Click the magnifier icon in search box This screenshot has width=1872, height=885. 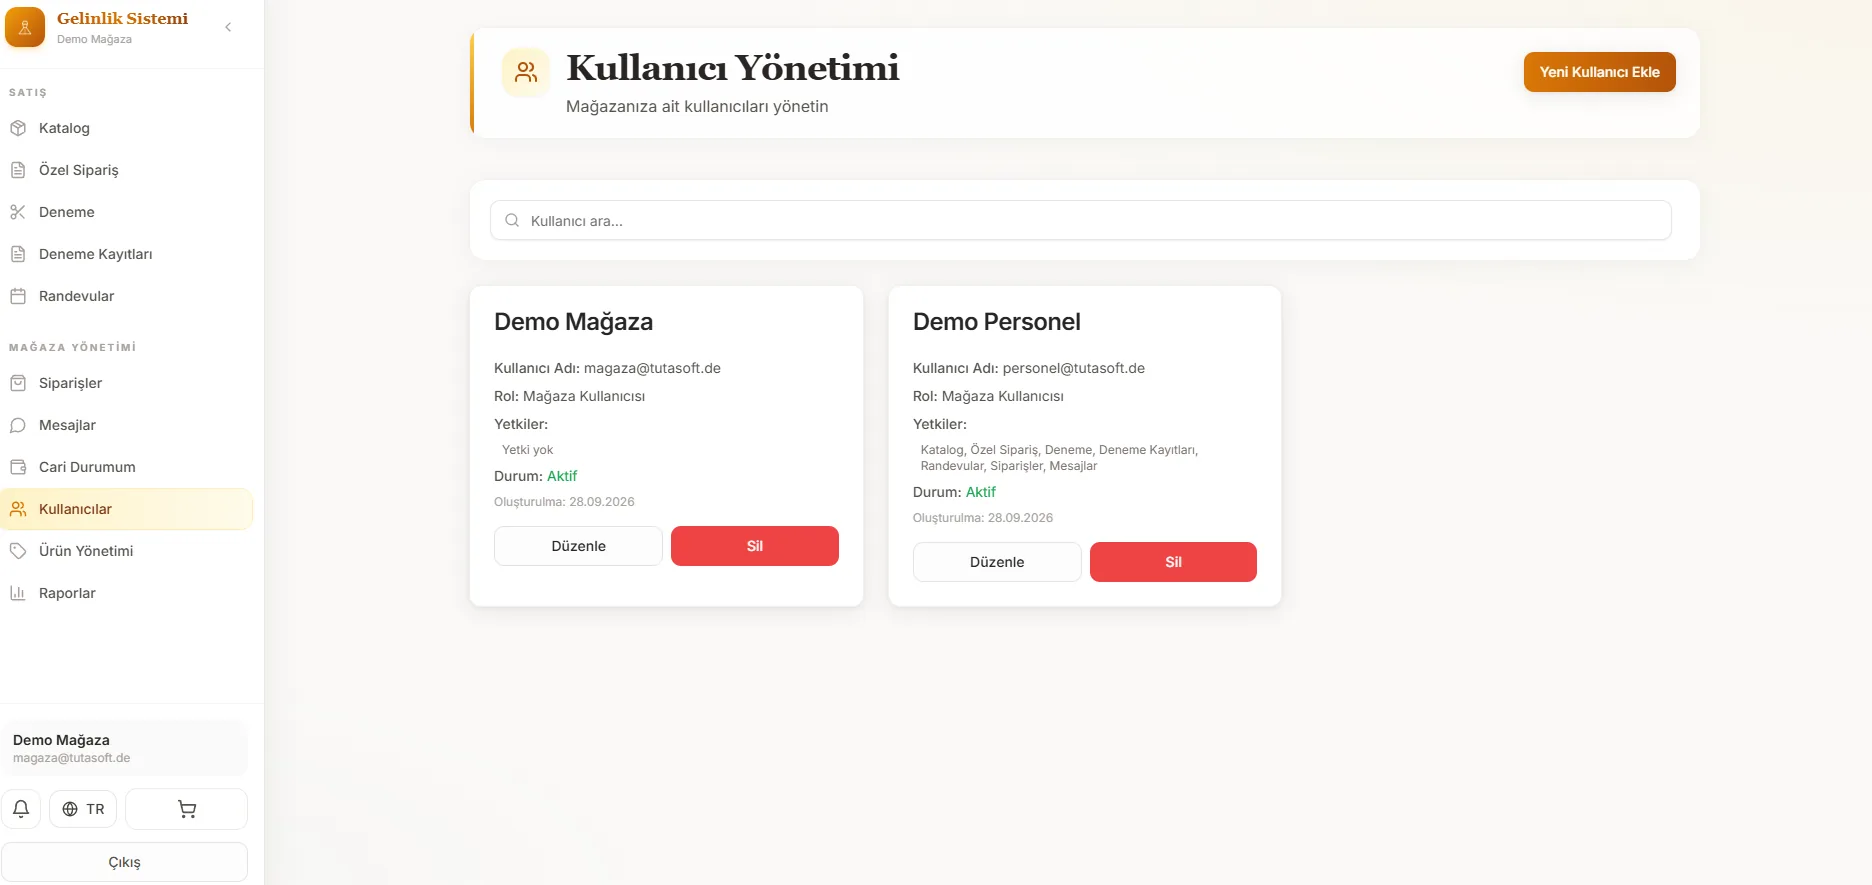pyautogui.click(x=512, y=220)
